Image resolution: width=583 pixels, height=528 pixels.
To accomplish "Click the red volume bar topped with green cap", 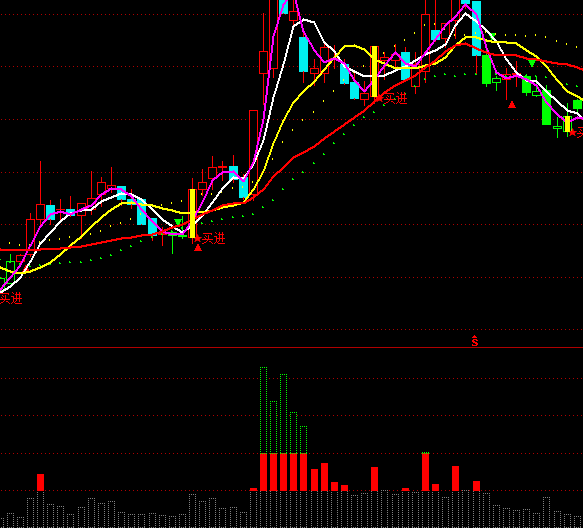I will (425, 471).
